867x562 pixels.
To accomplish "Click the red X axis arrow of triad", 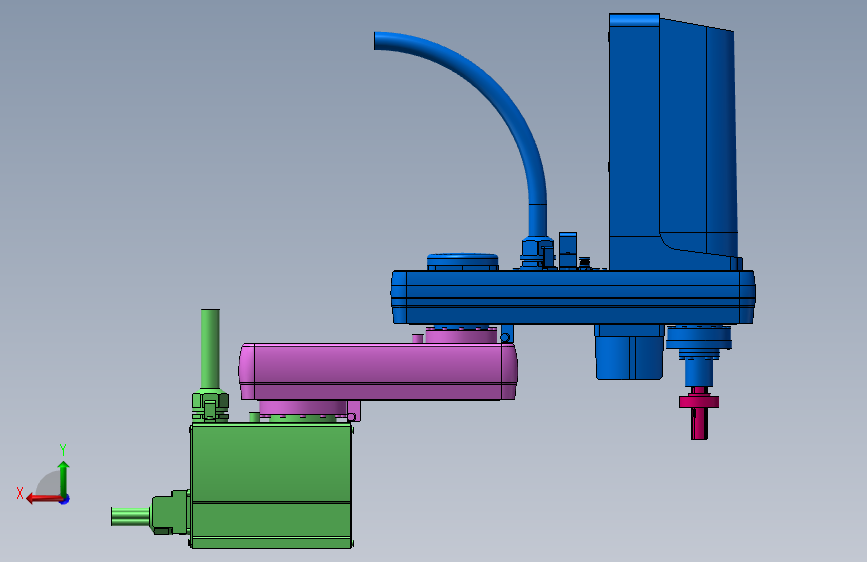I will tap(44, 499).
